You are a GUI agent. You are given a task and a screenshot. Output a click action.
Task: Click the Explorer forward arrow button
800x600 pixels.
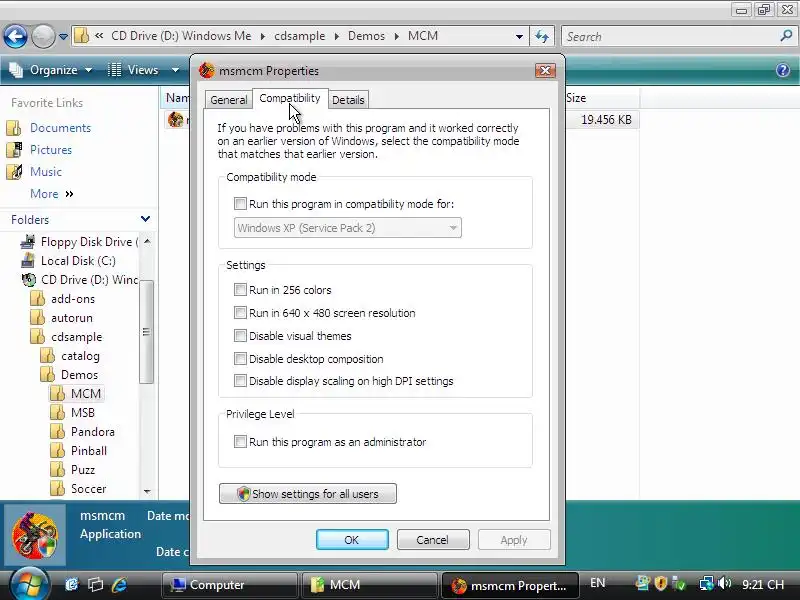pos(43,36)
